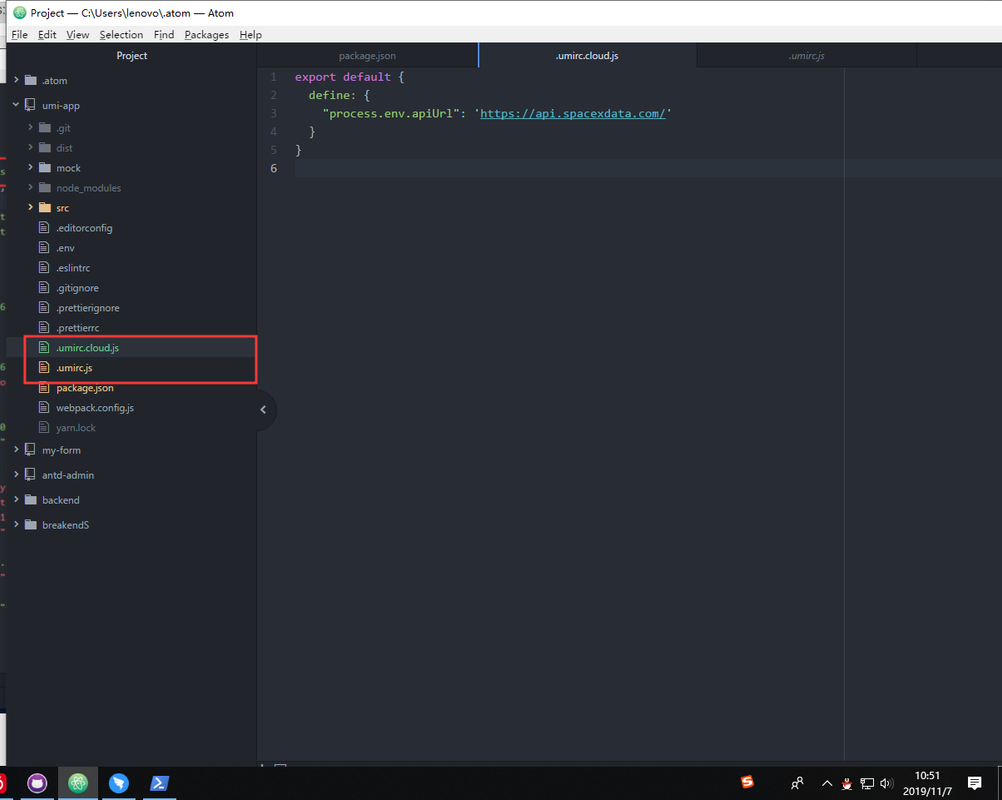Open the notification center icon
The image size is (1002, 800).
975,783
